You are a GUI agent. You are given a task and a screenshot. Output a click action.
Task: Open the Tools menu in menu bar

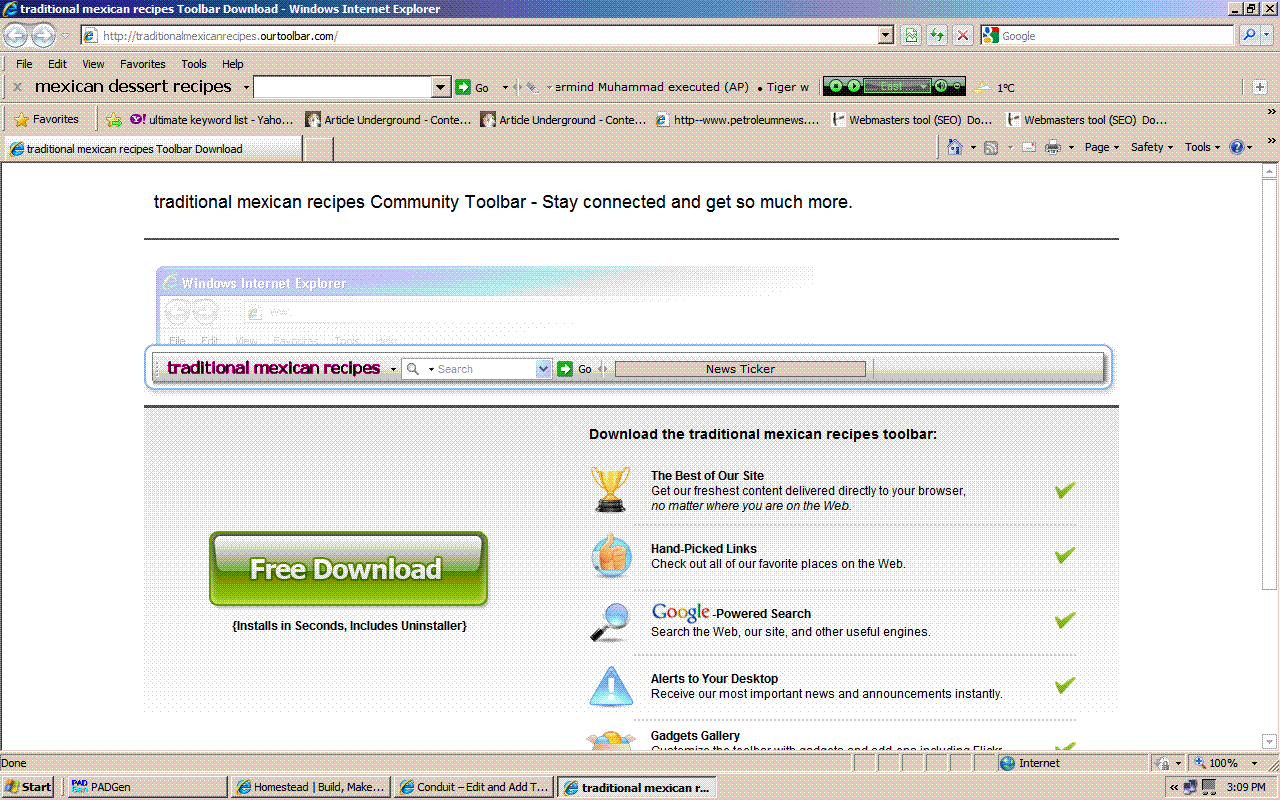194,64
